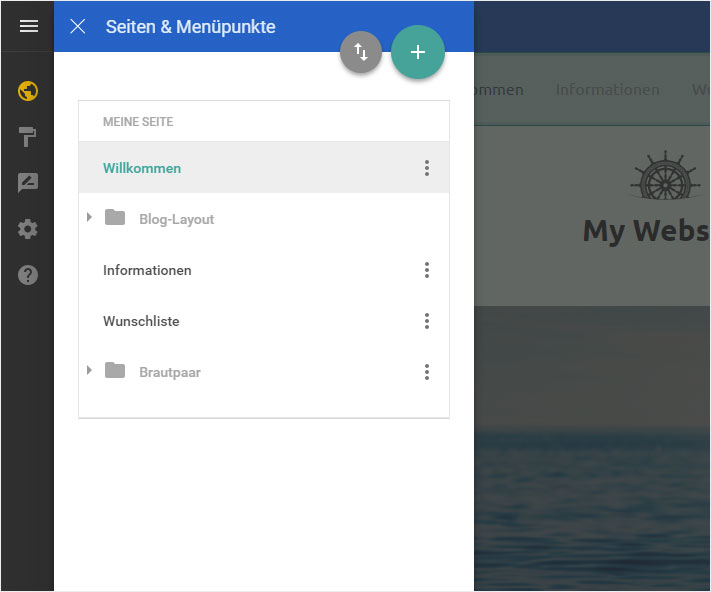
Task: Open options menu for Willkommen page
Action: pyautogui.click(x=427, y=168)
